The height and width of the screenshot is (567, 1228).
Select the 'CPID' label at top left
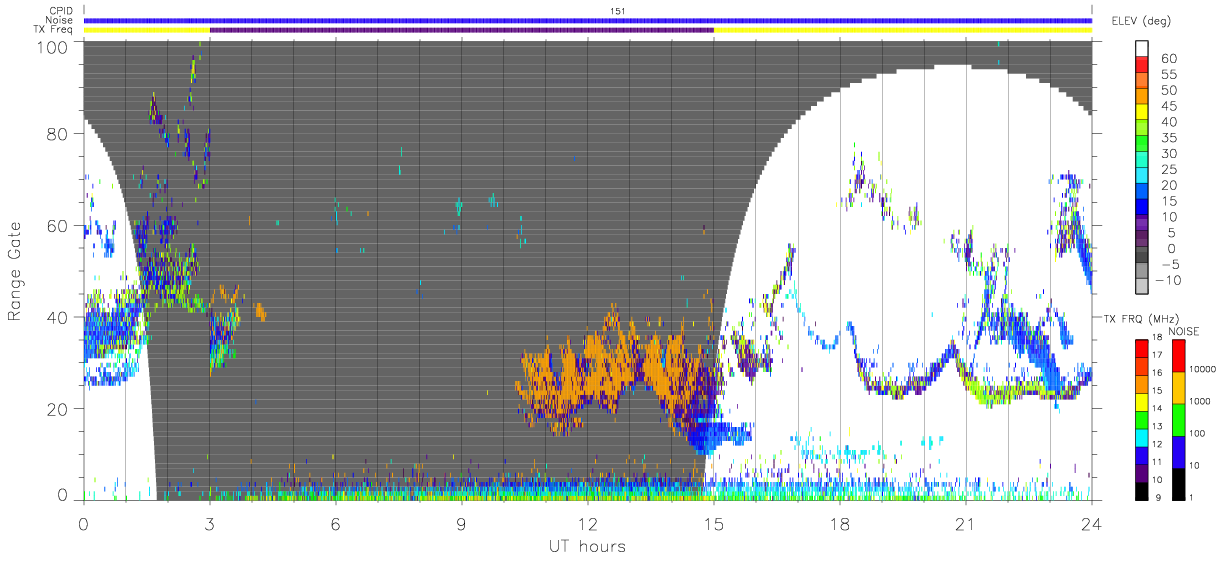tap(62, 11)
